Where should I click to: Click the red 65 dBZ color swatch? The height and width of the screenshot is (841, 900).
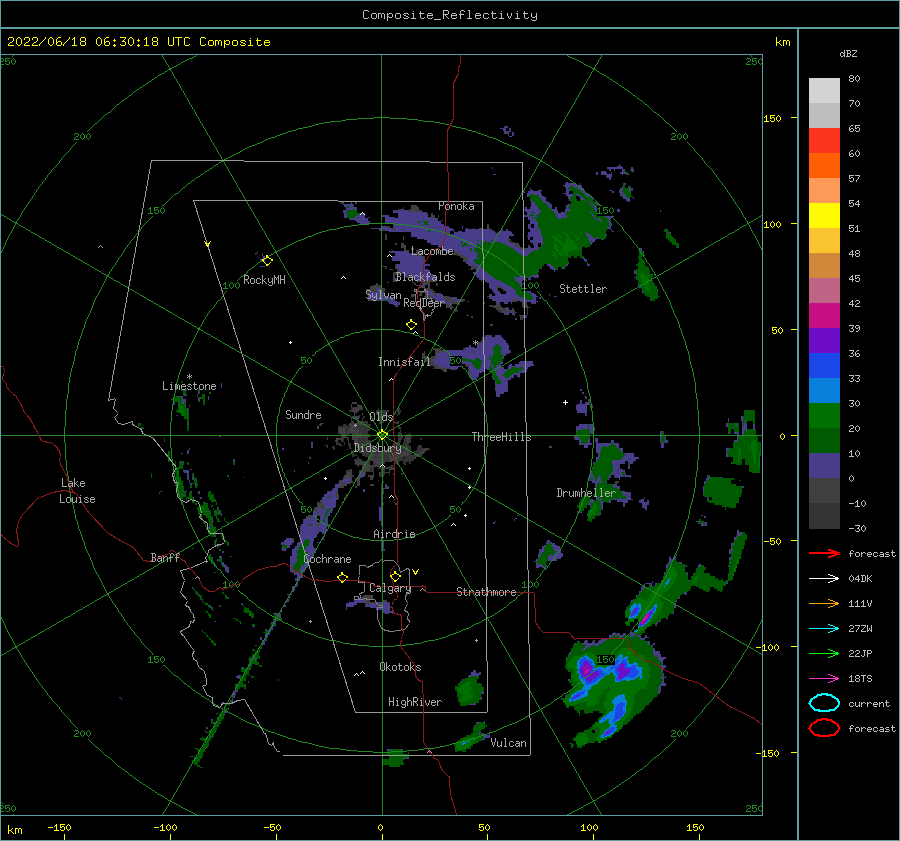pyautogui.click(x=824, y=140)
